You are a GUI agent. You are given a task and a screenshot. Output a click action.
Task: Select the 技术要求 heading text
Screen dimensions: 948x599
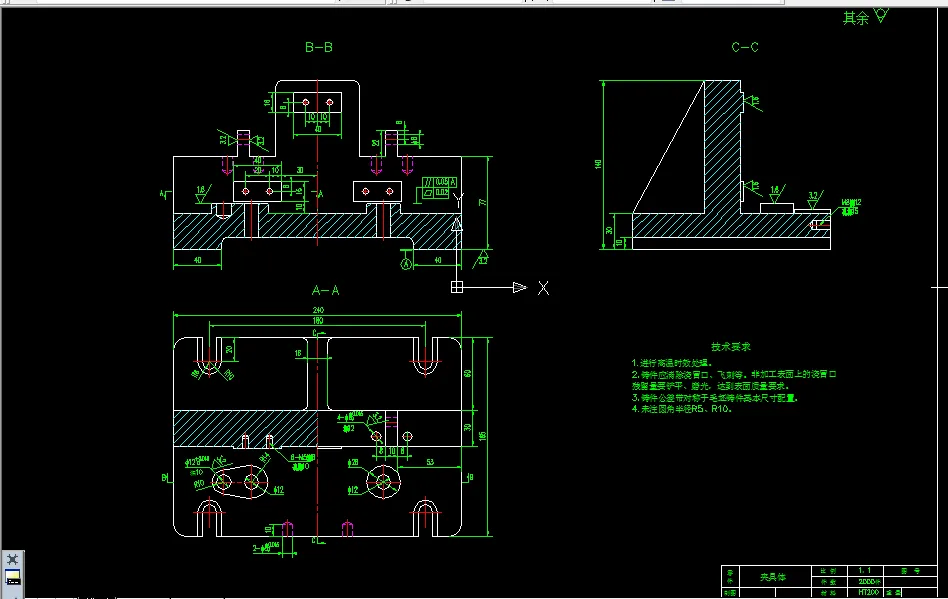coord(730,346)
